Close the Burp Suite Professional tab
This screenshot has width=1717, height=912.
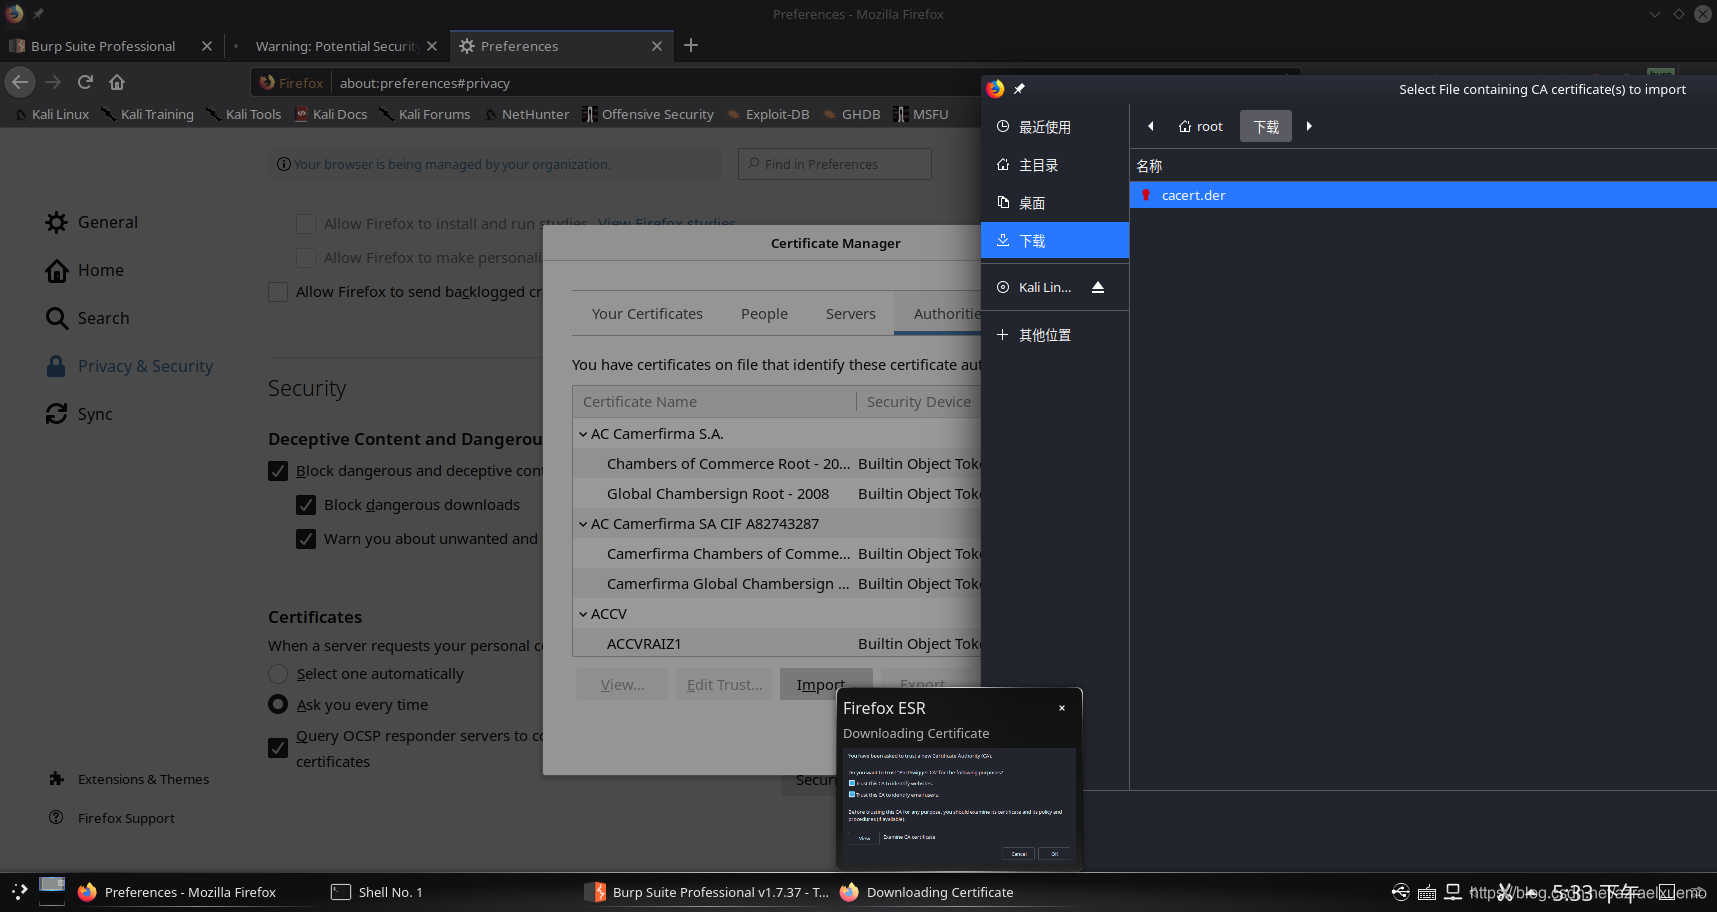click(207, 46)
